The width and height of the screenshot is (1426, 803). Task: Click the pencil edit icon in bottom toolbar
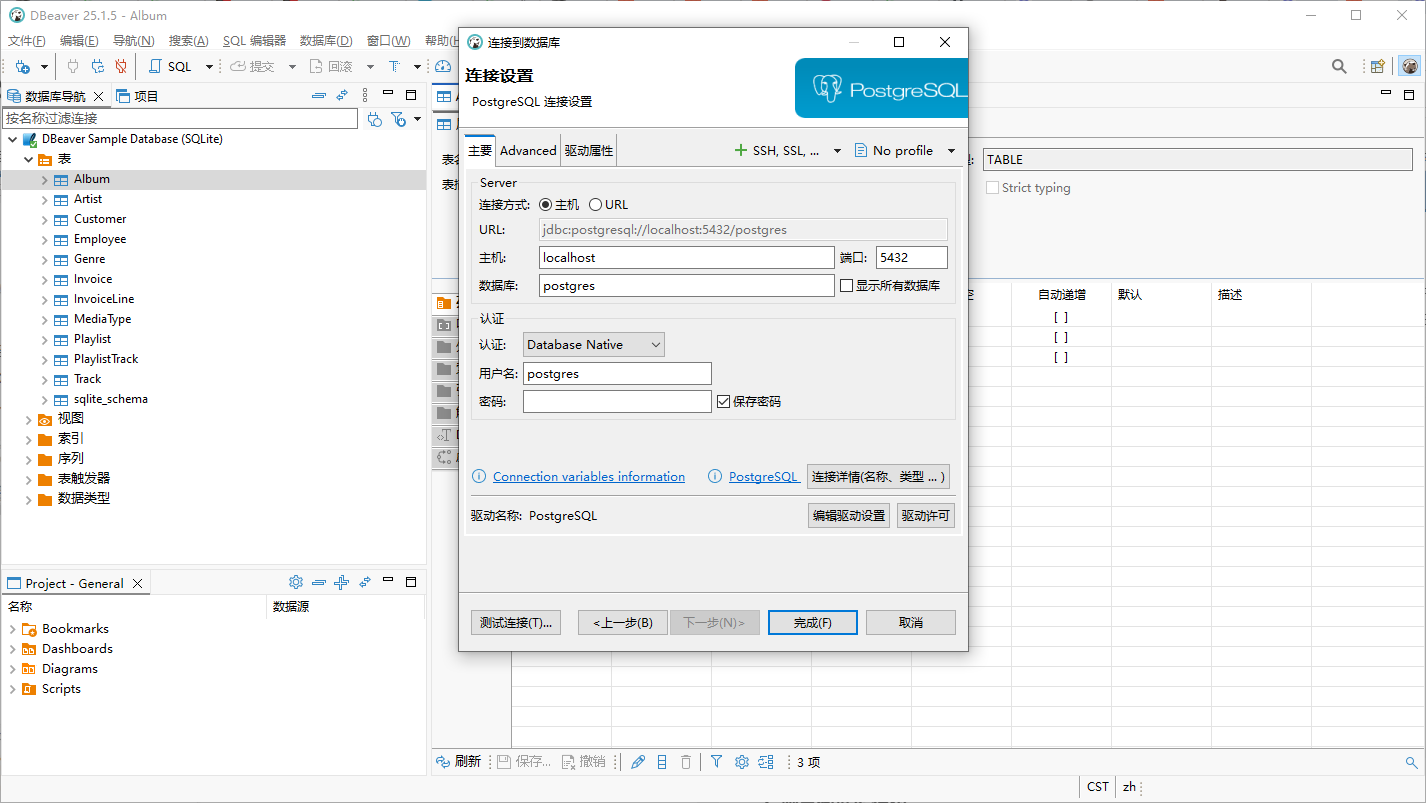638,762
